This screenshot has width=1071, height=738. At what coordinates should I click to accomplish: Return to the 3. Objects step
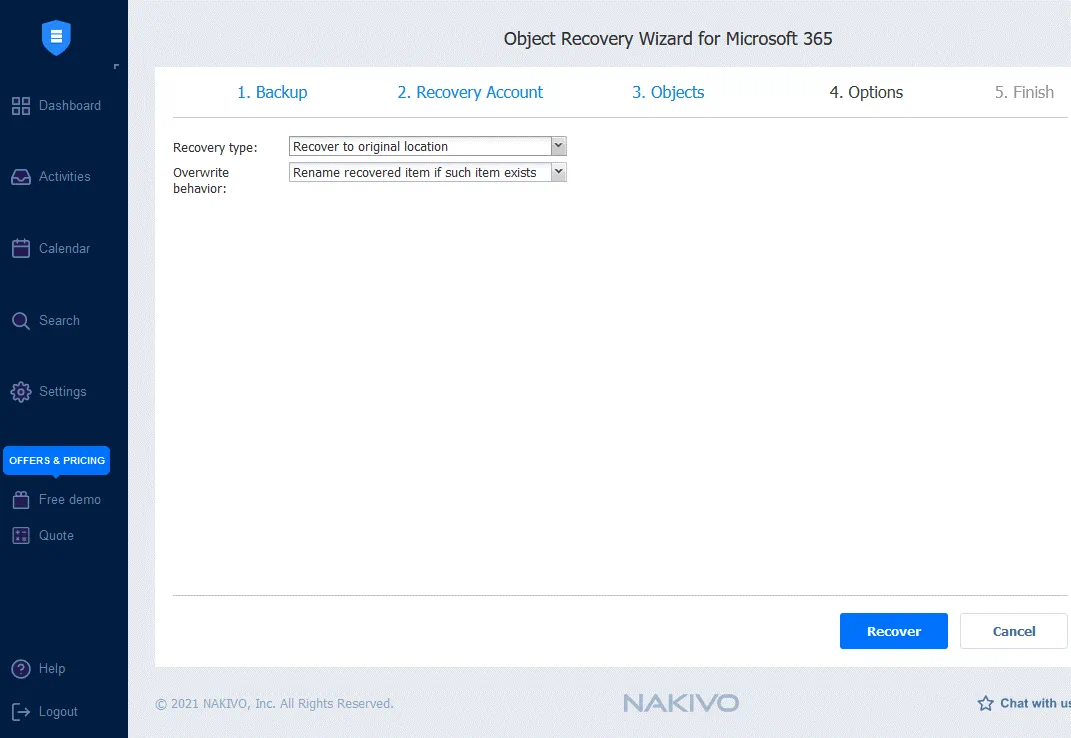click(x=668, y=92)
